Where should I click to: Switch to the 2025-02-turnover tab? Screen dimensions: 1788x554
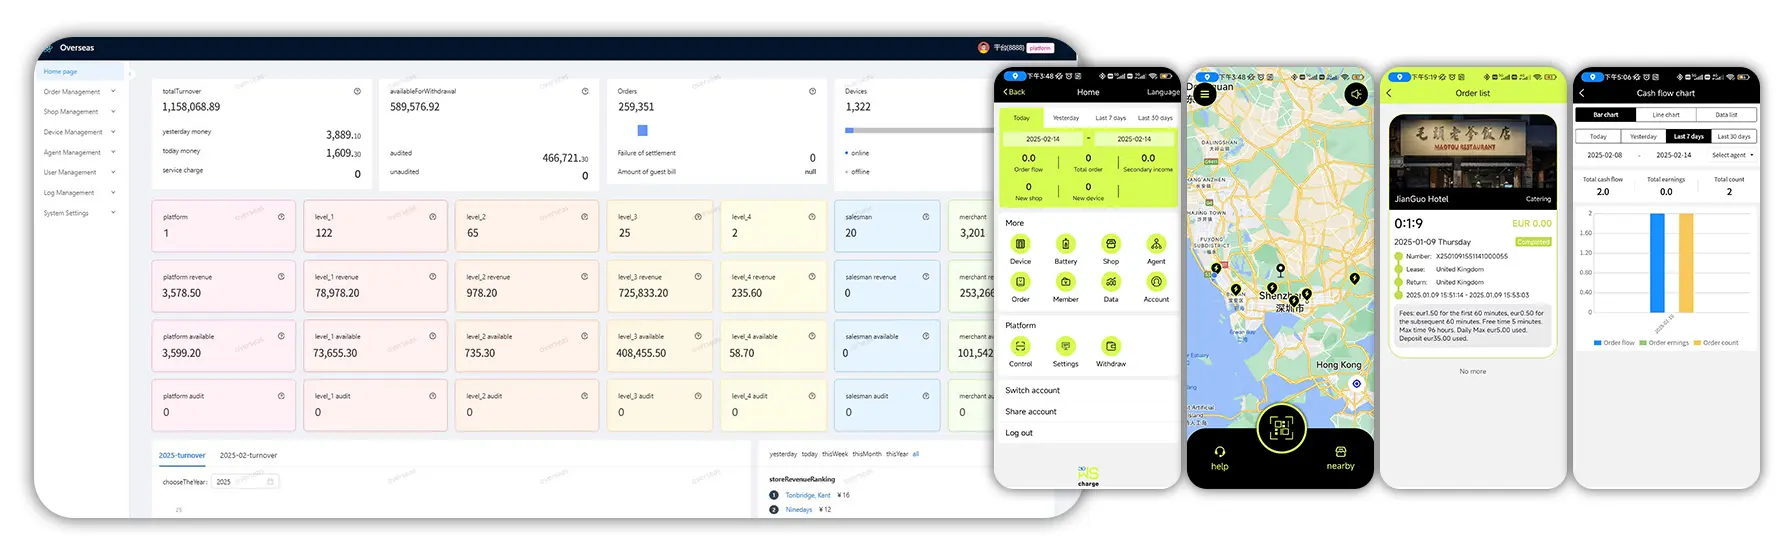pos(248,455)
